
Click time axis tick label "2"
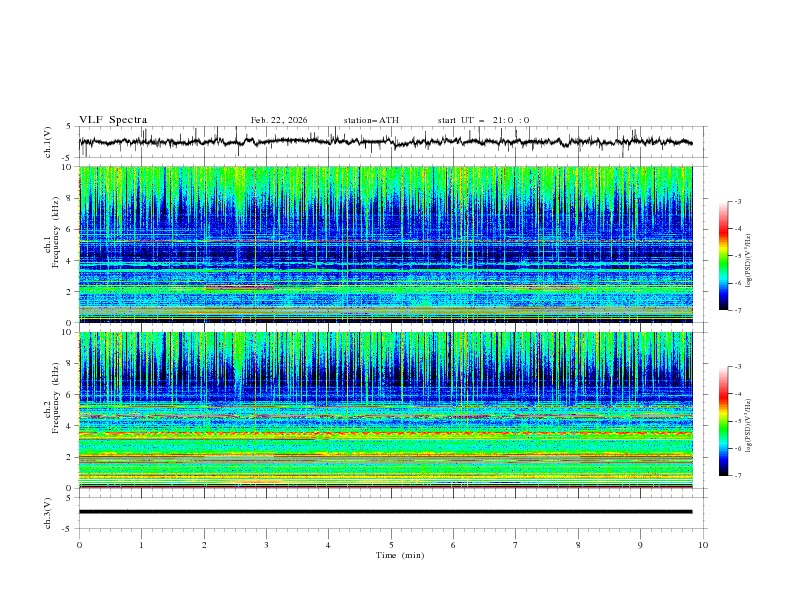[204, 545]
